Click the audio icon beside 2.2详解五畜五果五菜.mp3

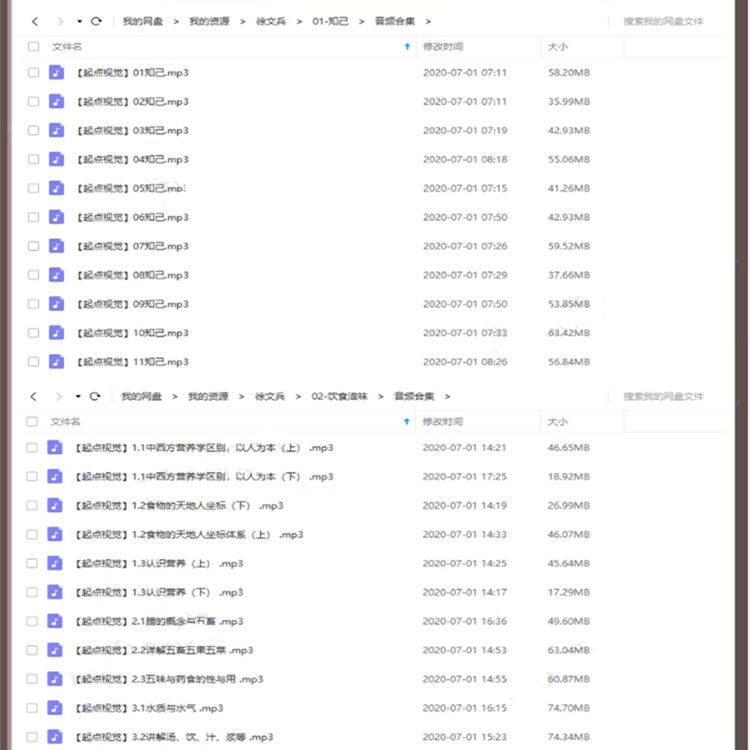(57, 650)
